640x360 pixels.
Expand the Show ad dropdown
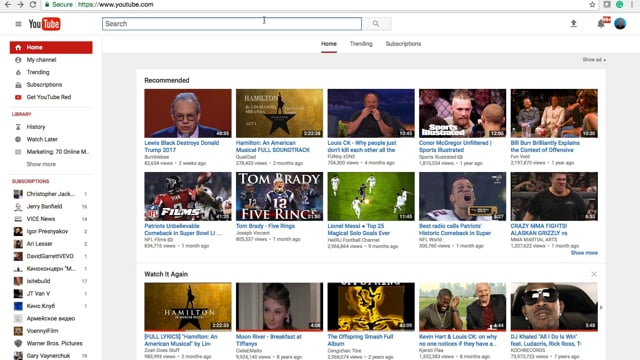[x=594, y=60]
